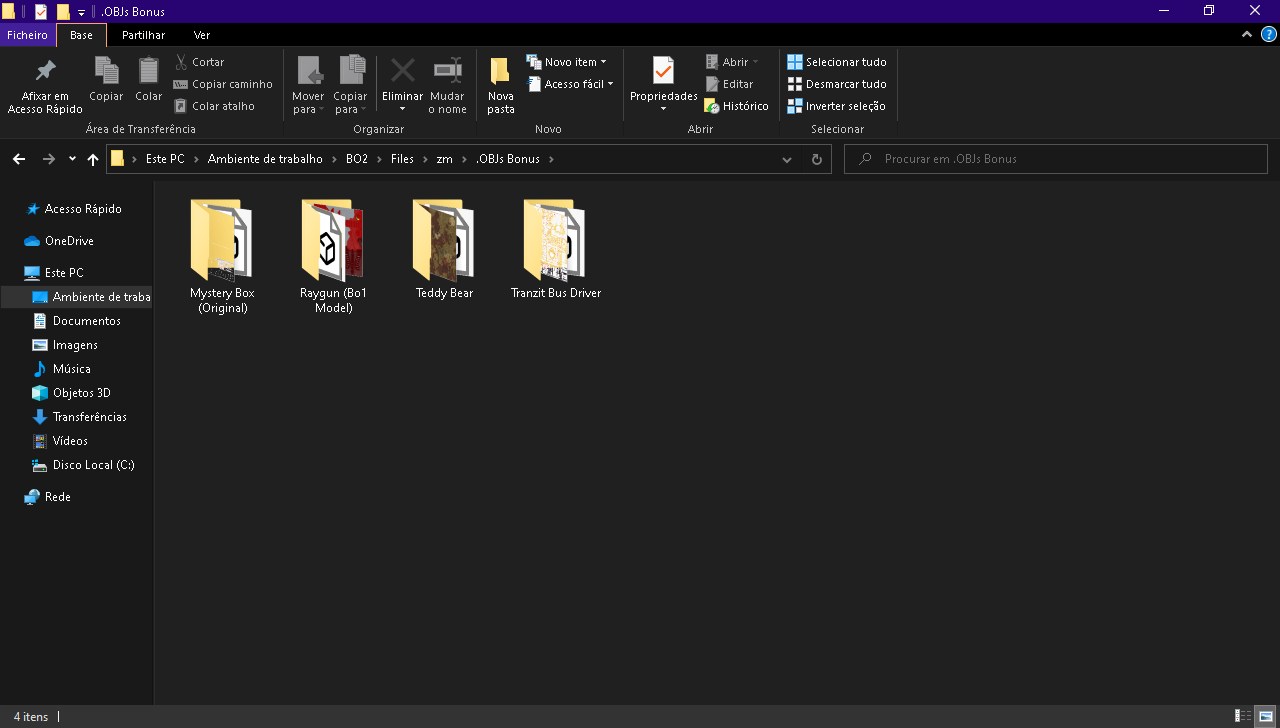Click the Procurar em .OBJs Bonus search box

point(1056,159)
